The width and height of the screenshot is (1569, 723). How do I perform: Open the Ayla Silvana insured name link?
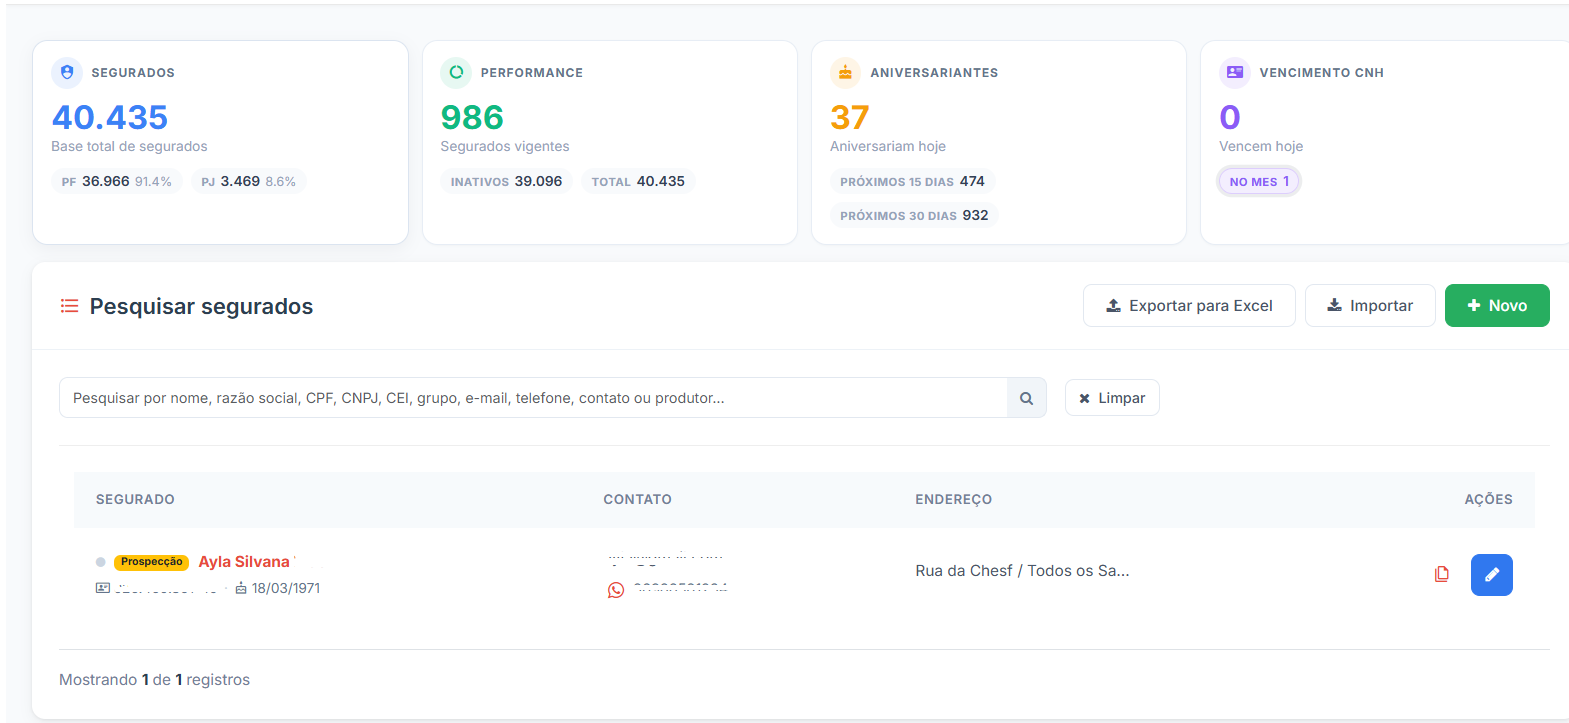pyautogui.click(x=244, y=562)
